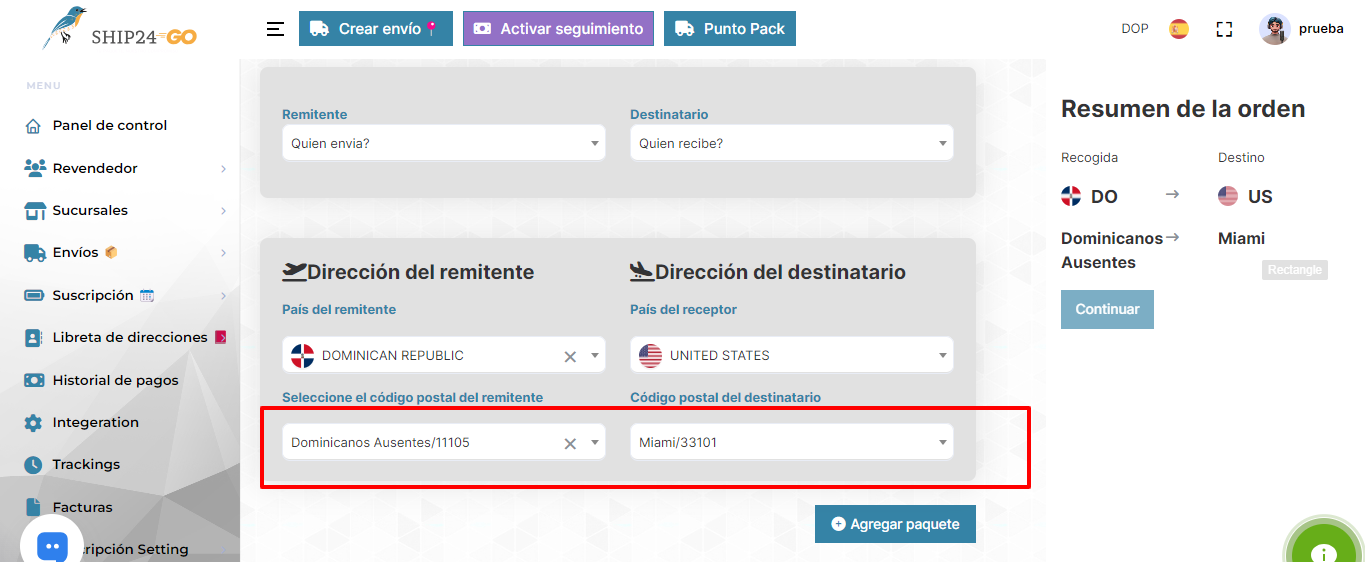
Task: Click the truck icon on the Punto Pack button
Action: (685, 29)
